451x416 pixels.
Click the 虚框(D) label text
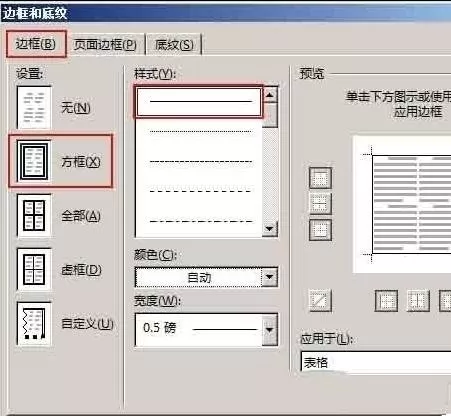81,270
